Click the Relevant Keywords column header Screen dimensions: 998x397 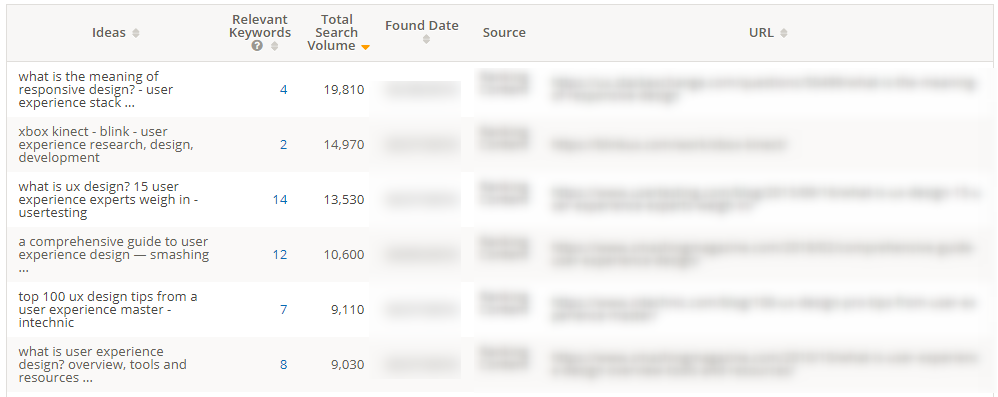(x=260, y=26)
